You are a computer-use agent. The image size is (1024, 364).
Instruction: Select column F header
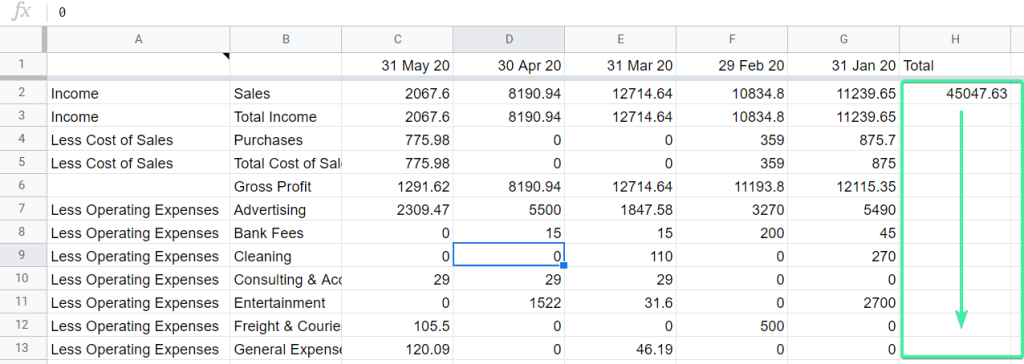(x=732, y=39)
